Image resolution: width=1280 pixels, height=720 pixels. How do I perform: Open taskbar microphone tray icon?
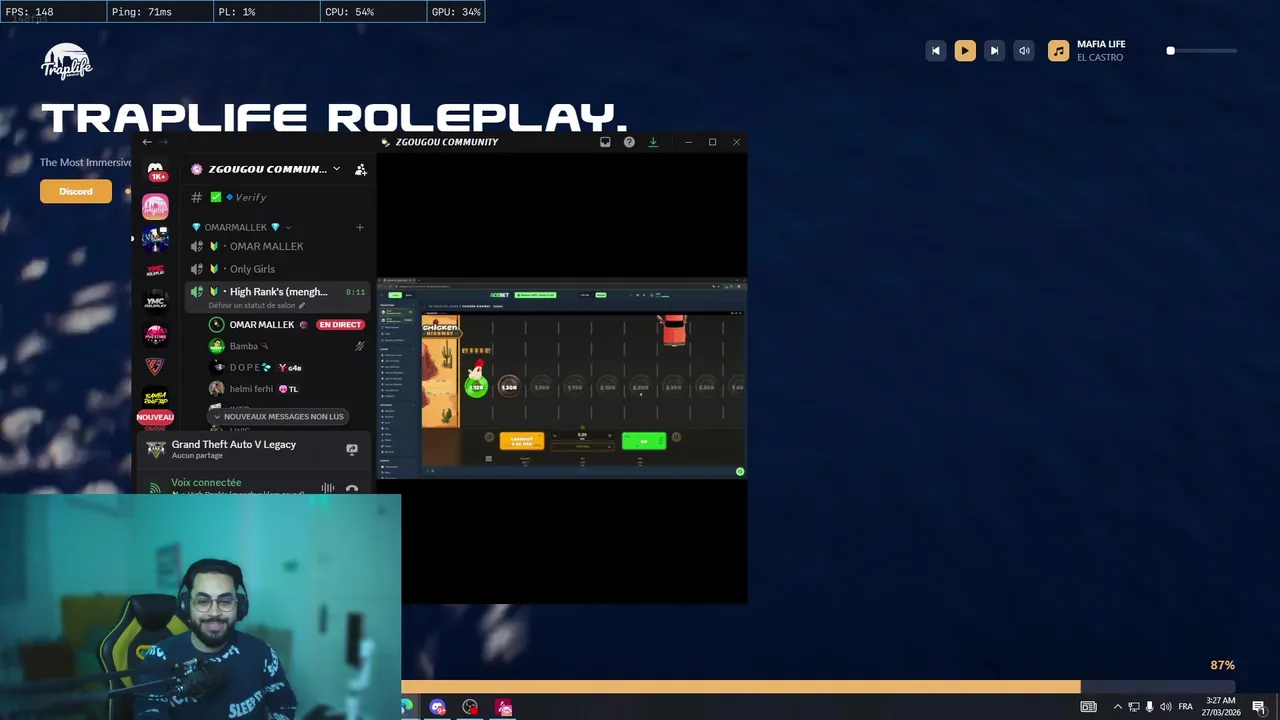(1150, 707)
